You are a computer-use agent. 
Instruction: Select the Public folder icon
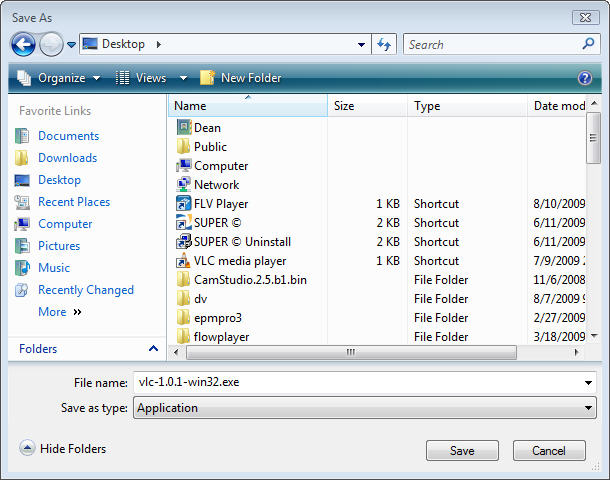(183, 147)
